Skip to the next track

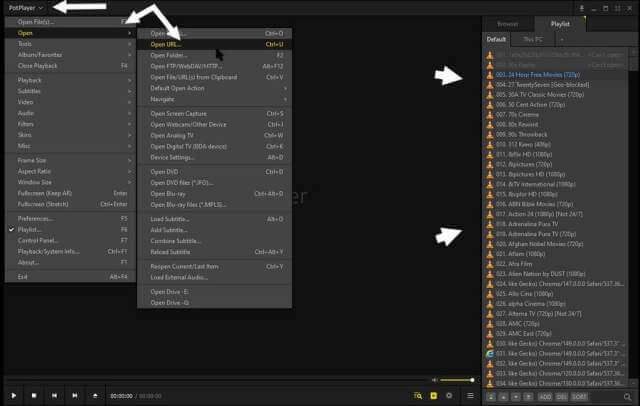coord(75,395)
